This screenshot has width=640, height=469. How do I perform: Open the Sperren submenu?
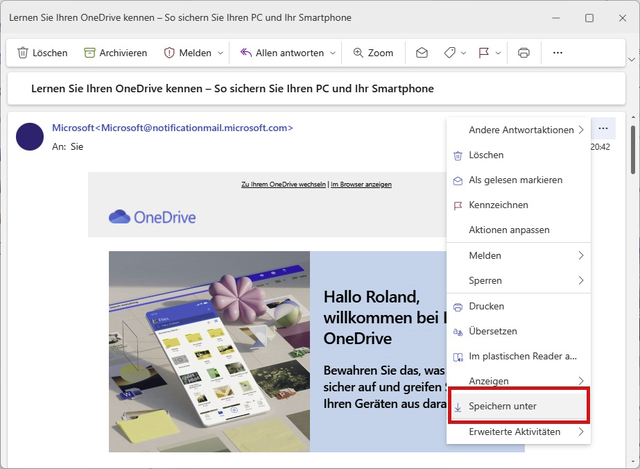pyautogui.click(x=519, y=280)
